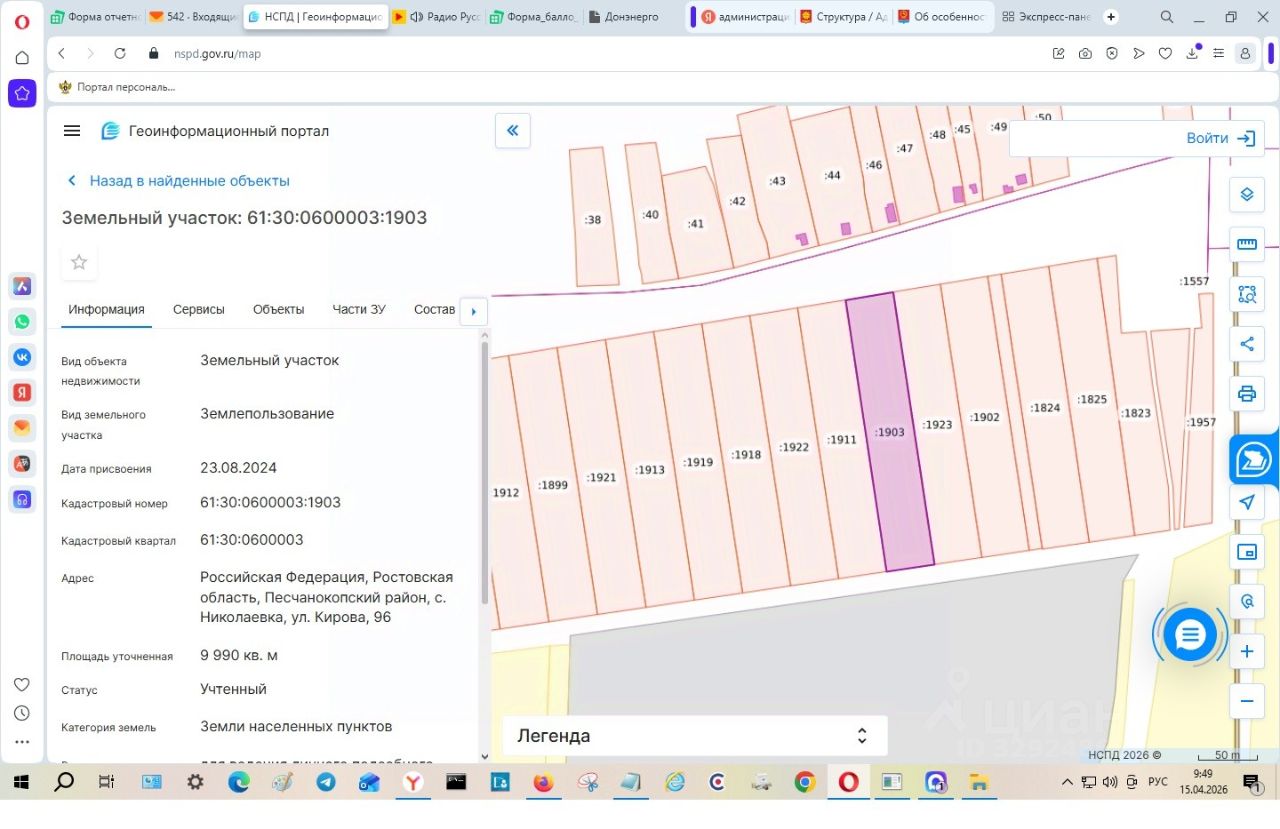Select parcel :1911 on the map
The width and height of the screenshot is (1280, 829).
(x=842, y=439)
